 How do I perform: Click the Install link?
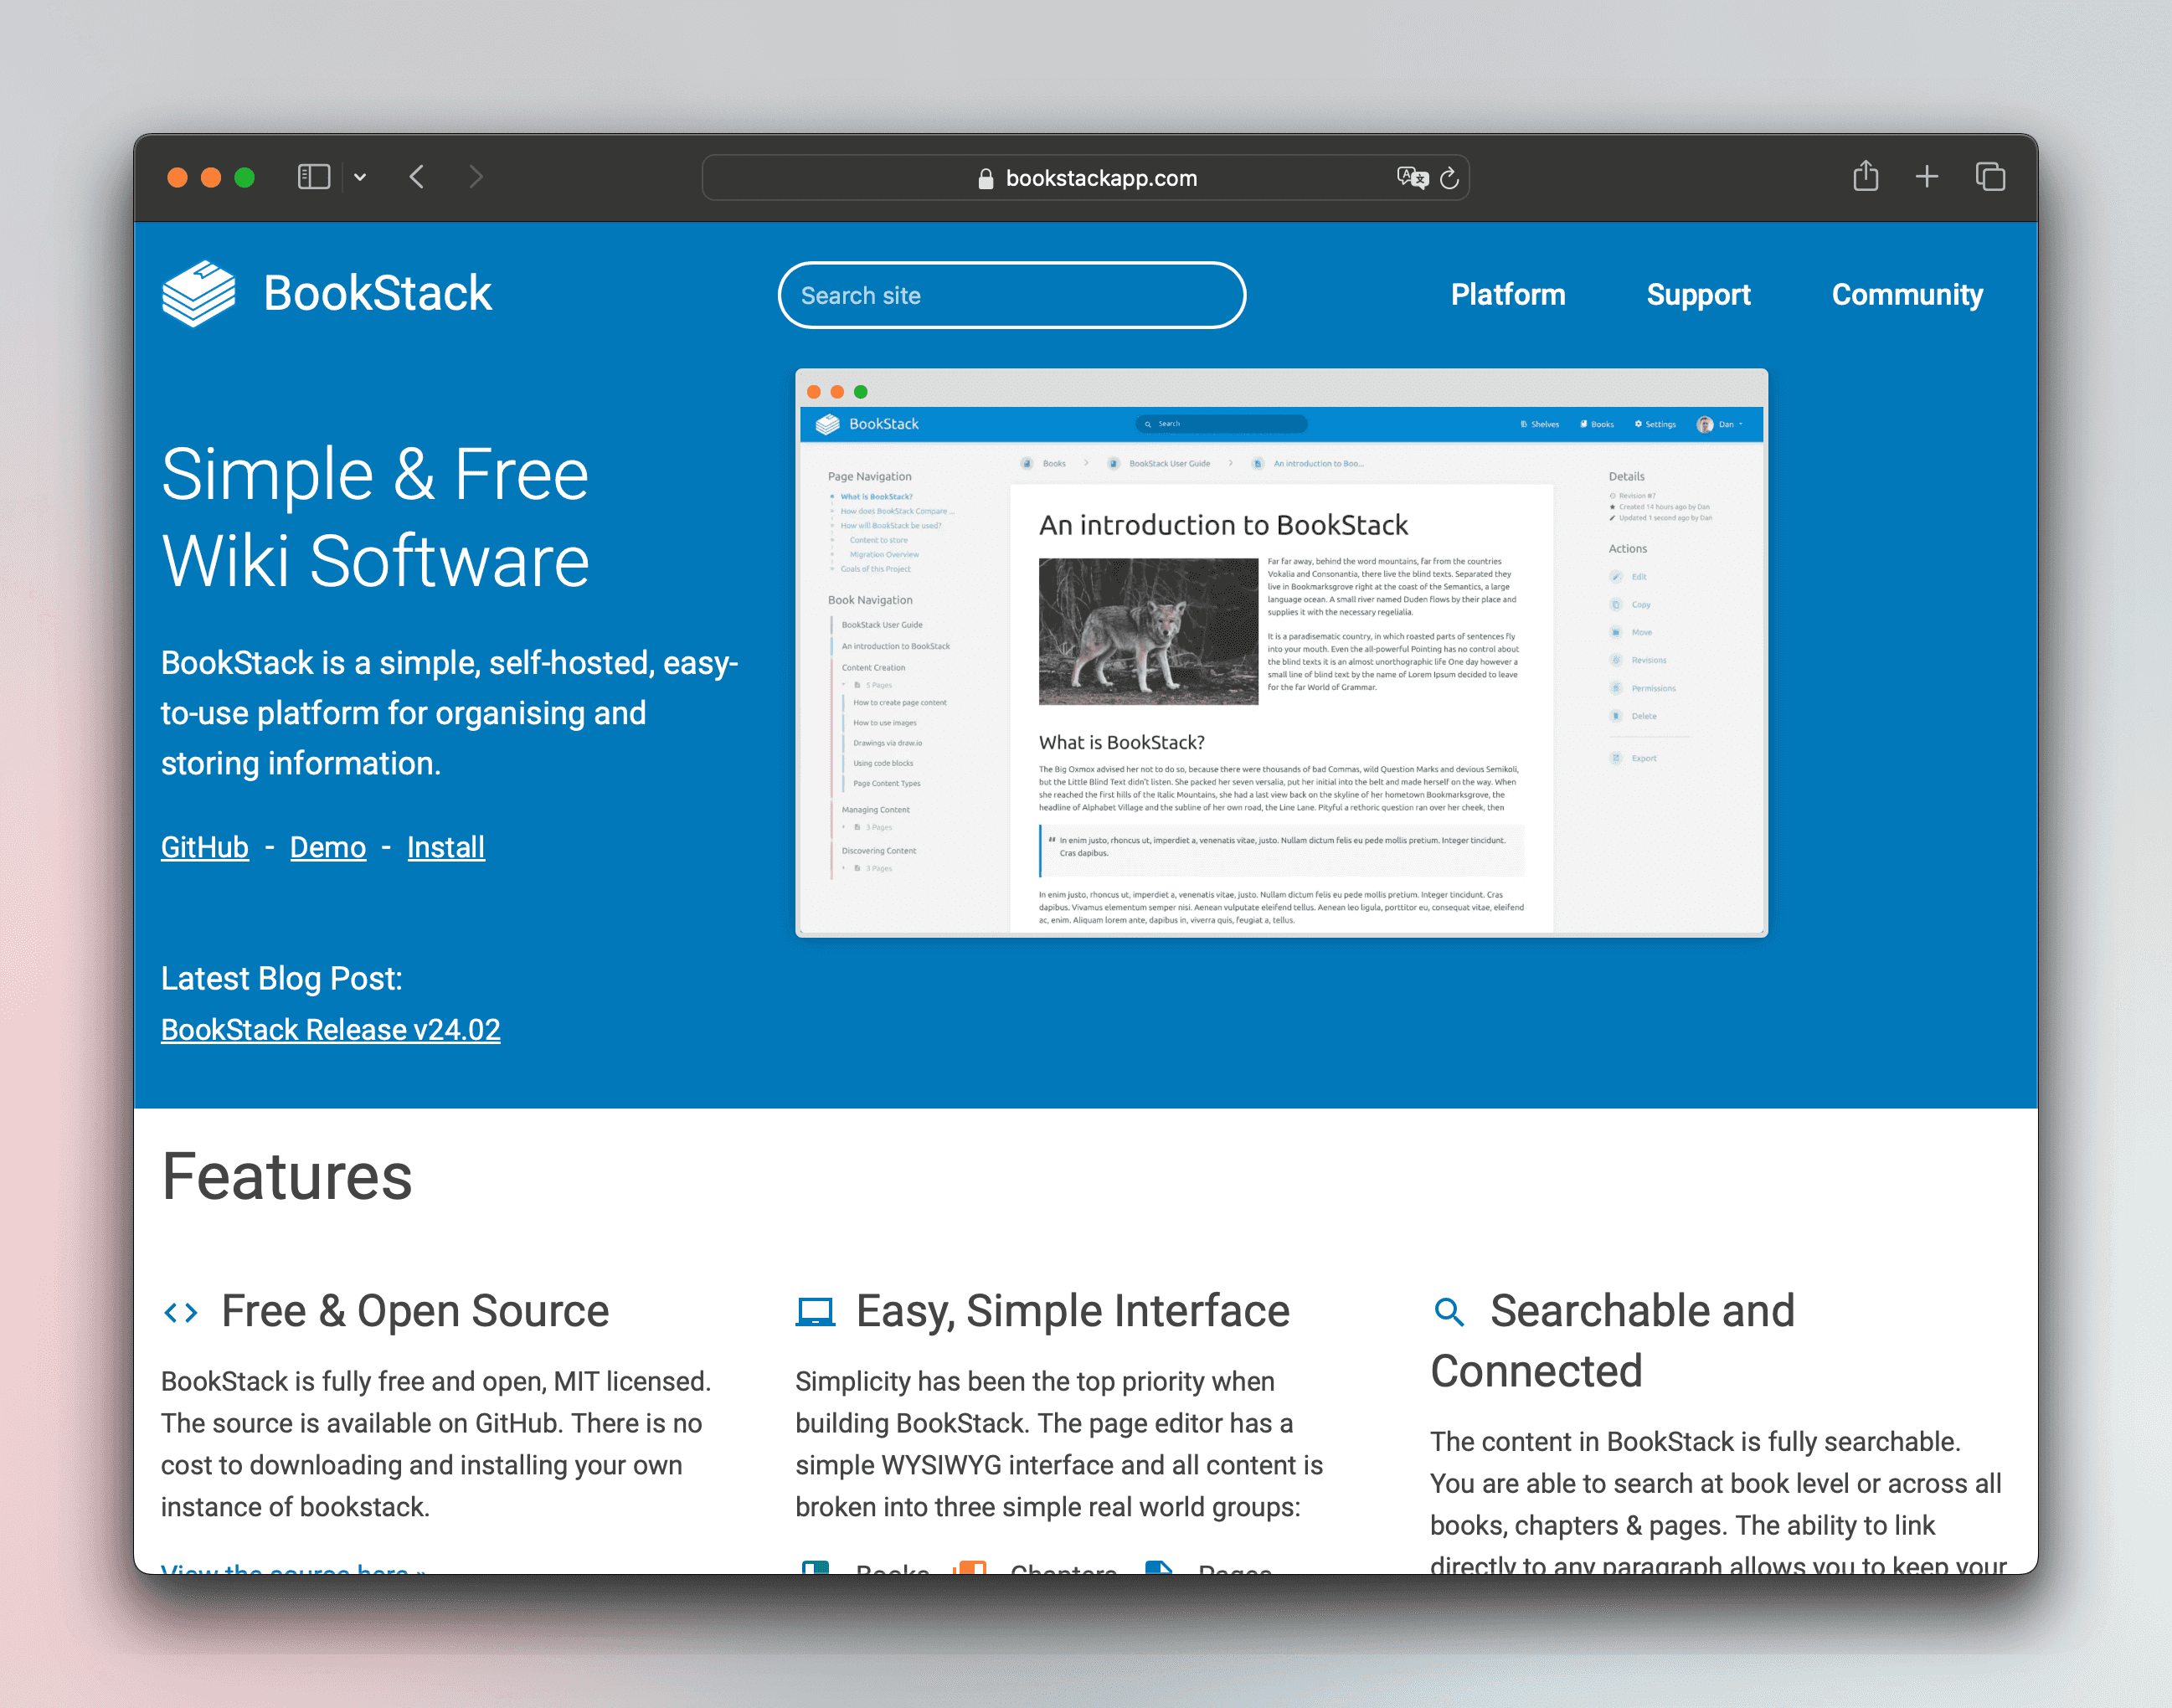[446, 847]
